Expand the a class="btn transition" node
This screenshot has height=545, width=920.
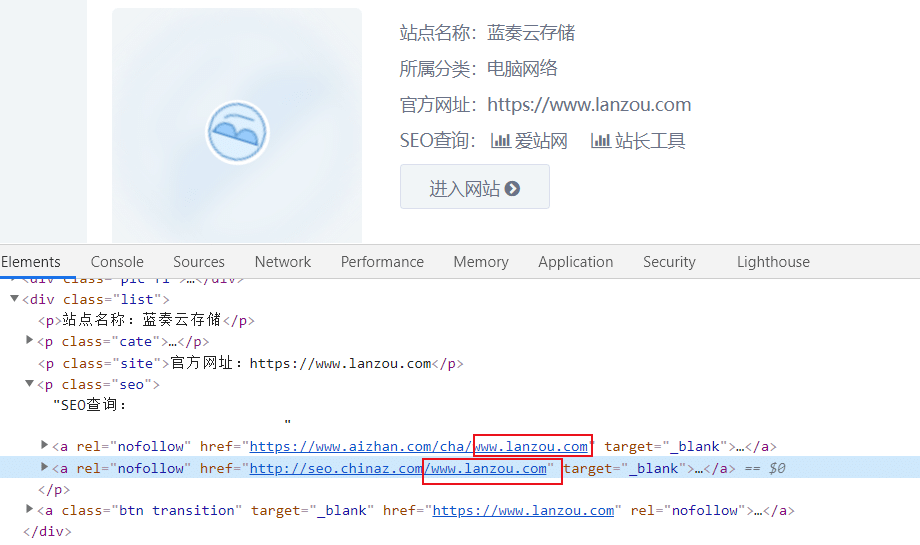click(30, 510)
